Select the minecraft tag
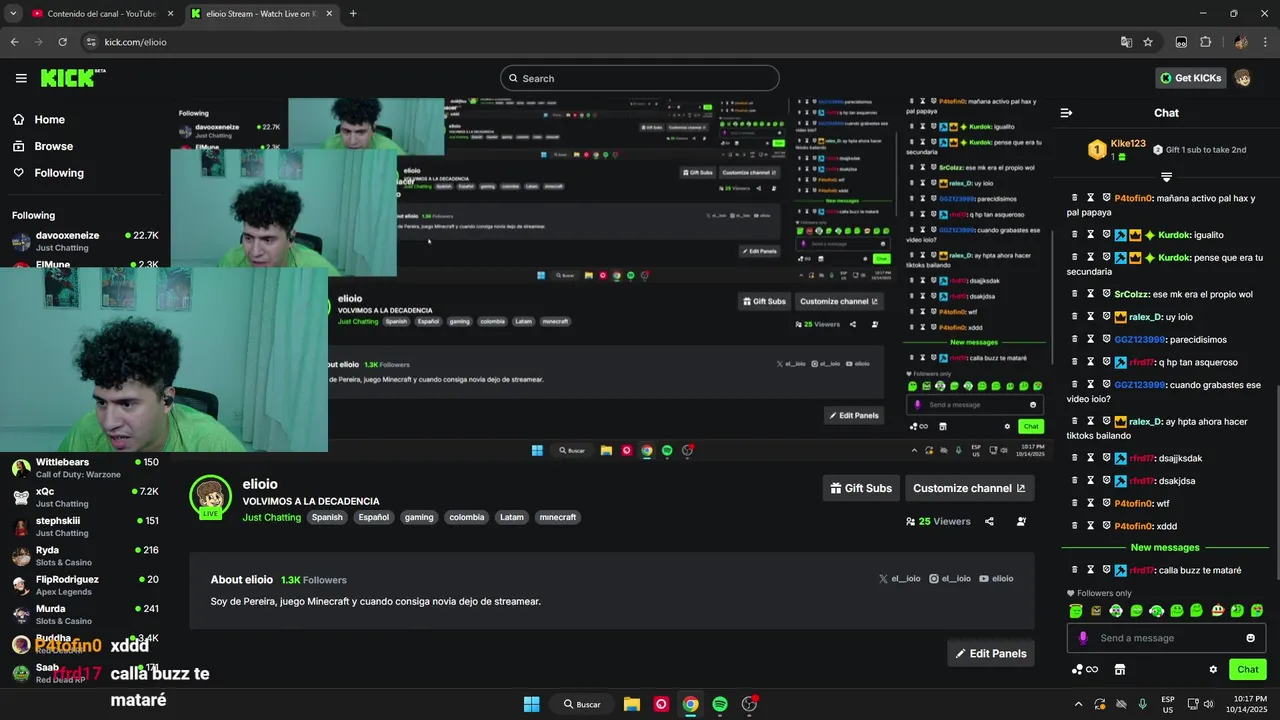 pos(557,517)
